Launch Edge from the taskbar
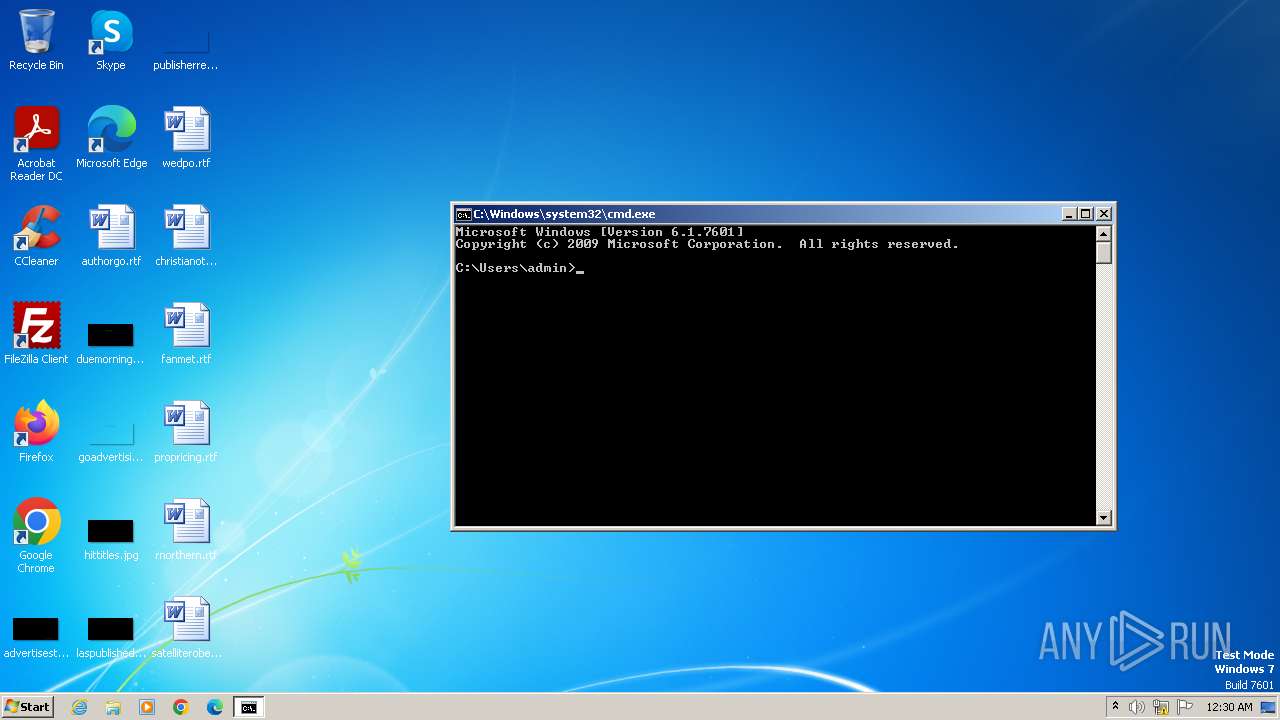 click(x=215, y=707)
